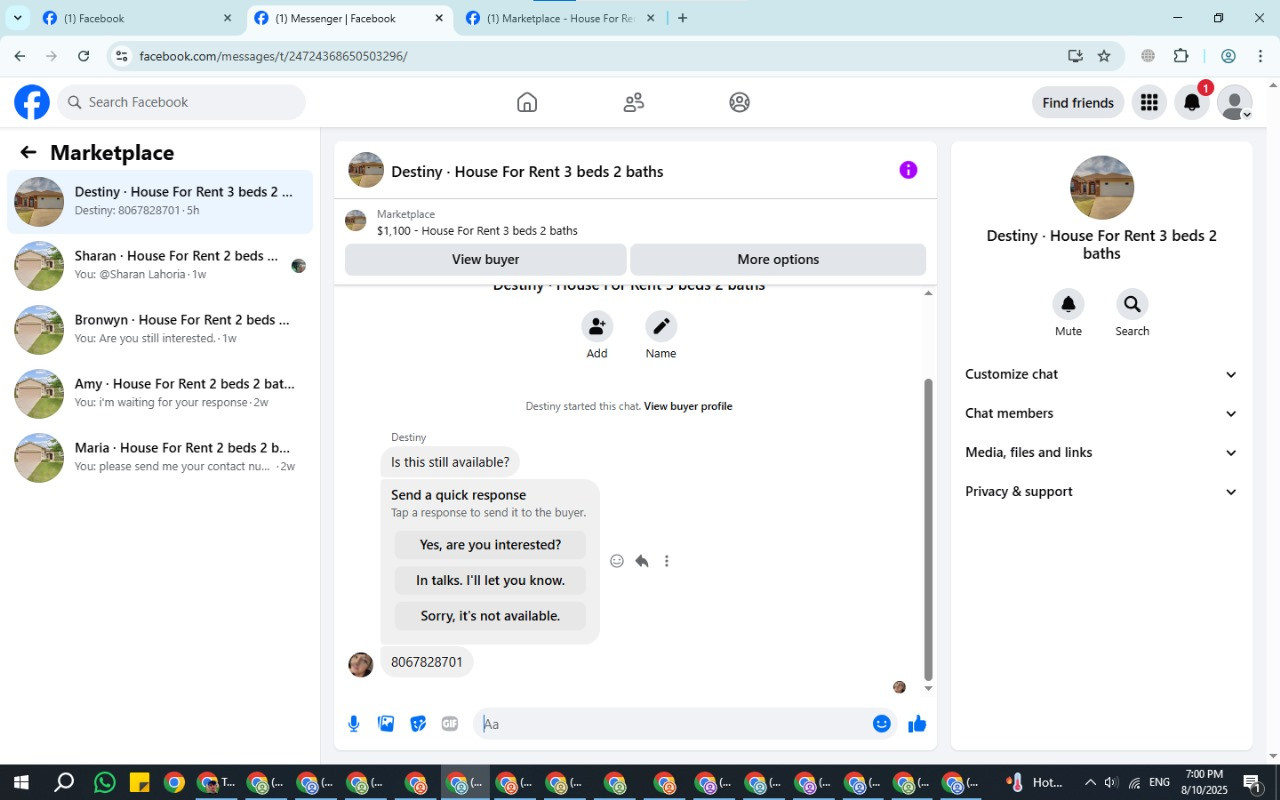
Task: Open Destiny conversation in list
Action: pos(160,201)
